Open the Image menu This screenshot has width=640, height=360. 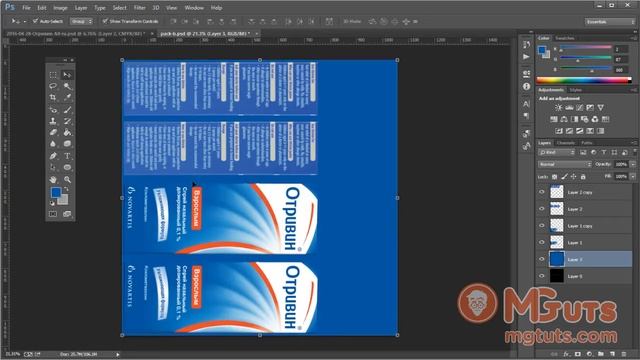(60, 8)
